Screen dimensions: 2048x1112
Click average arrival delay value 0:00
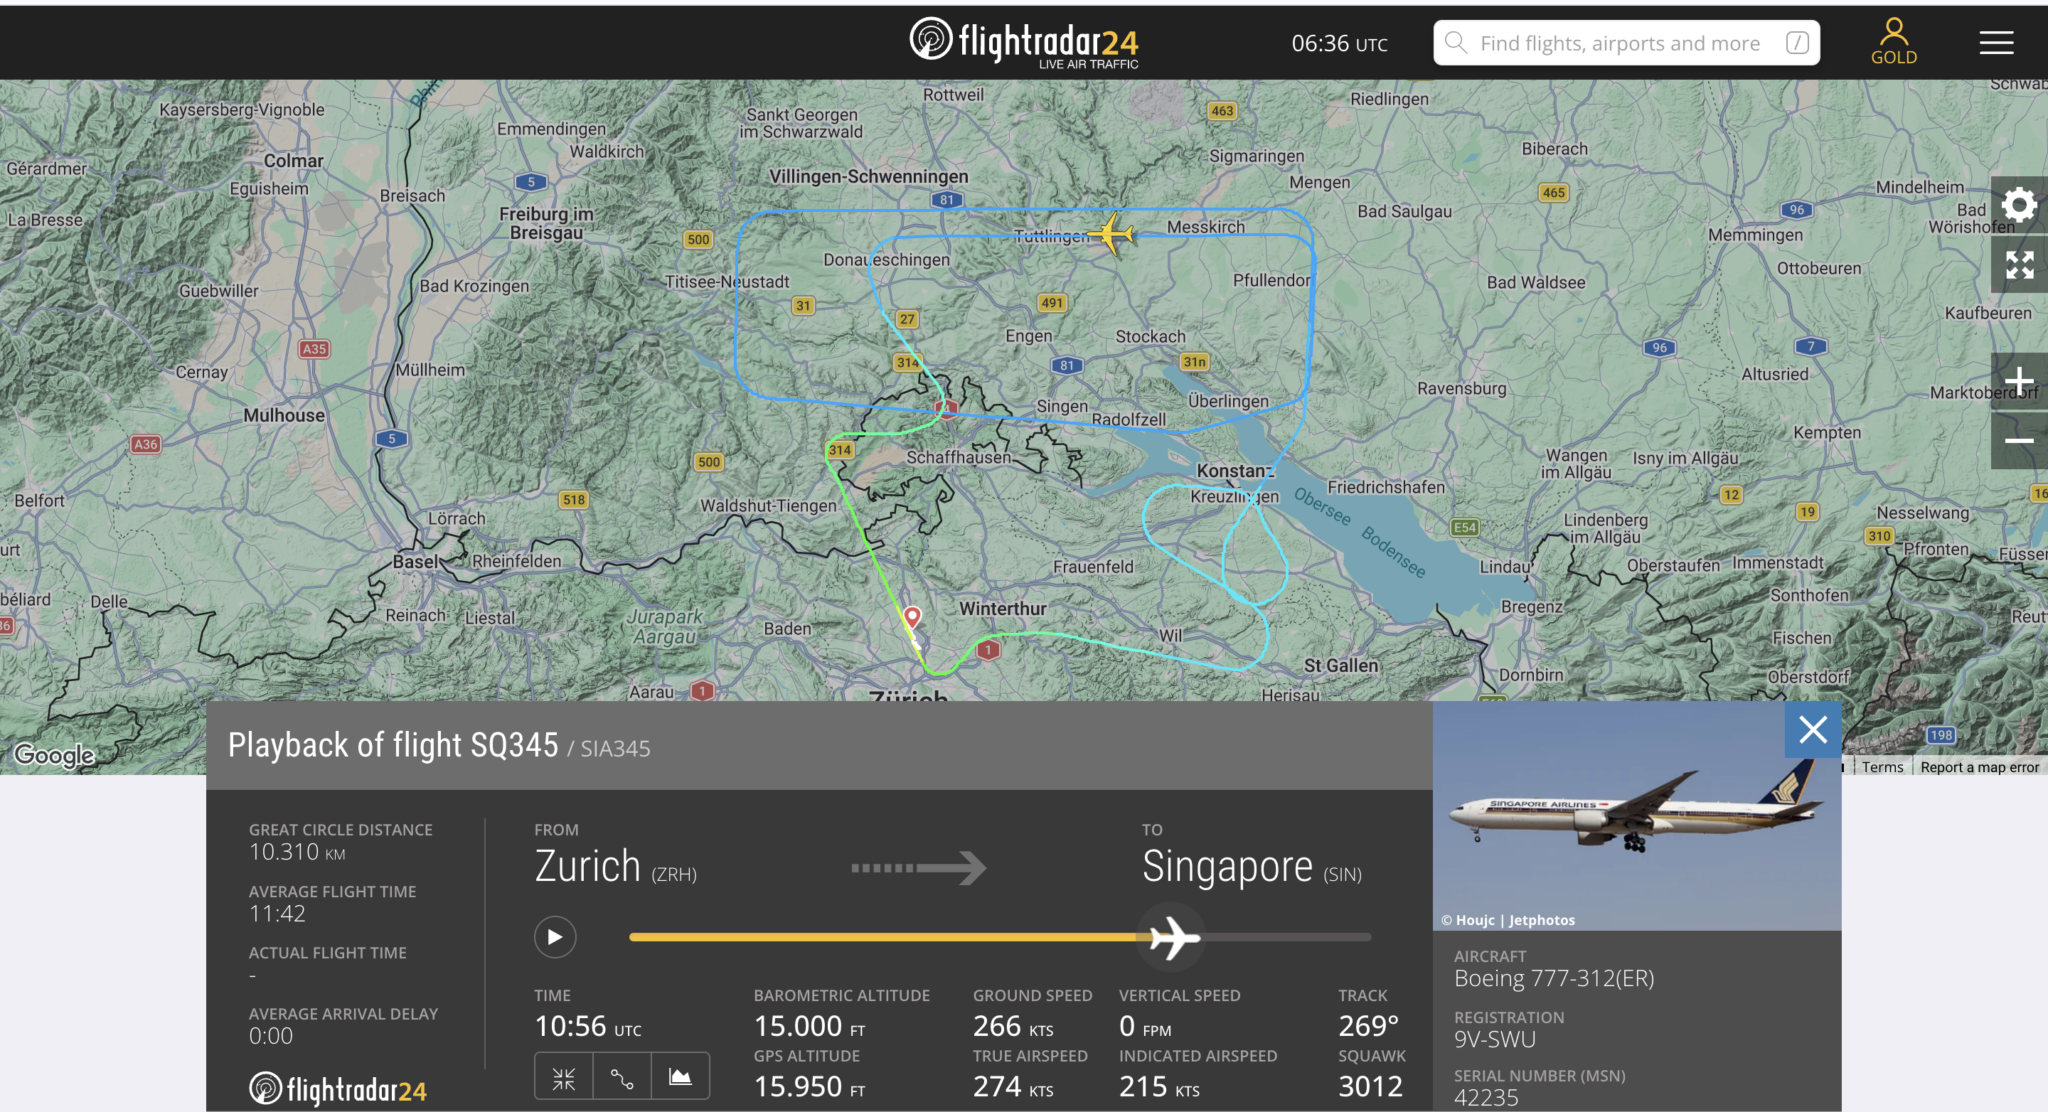[271, 1036]
